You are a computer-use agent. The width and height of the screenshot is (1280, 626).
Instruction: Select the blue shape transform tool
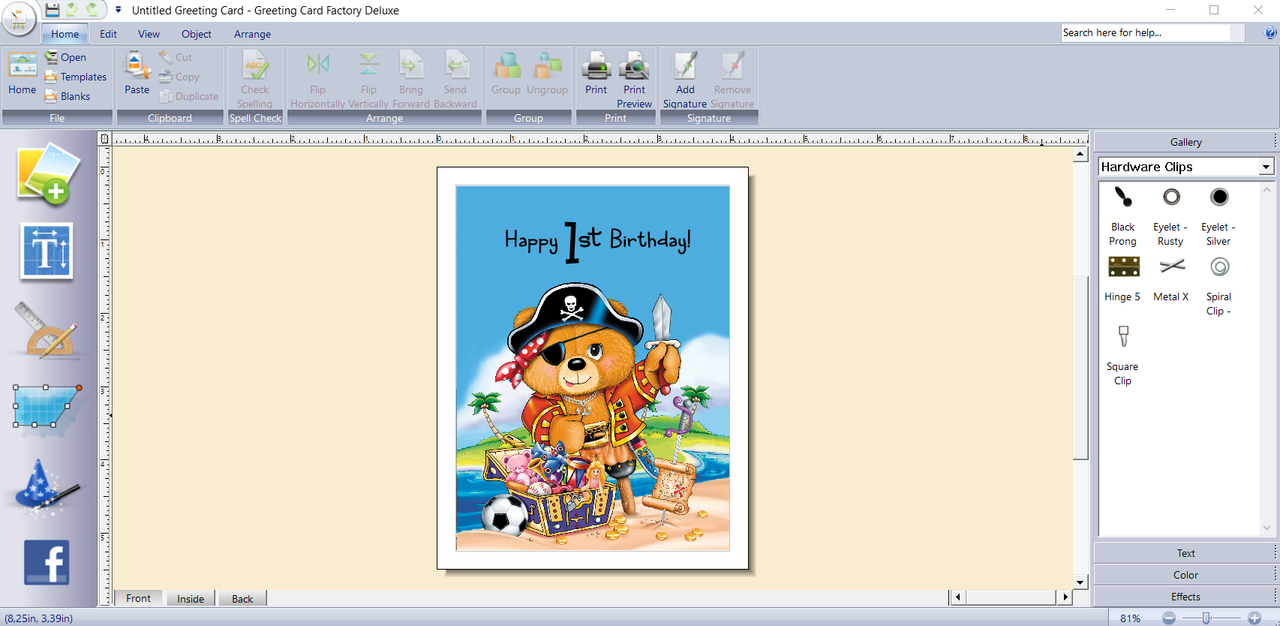[x=47, y=405]
